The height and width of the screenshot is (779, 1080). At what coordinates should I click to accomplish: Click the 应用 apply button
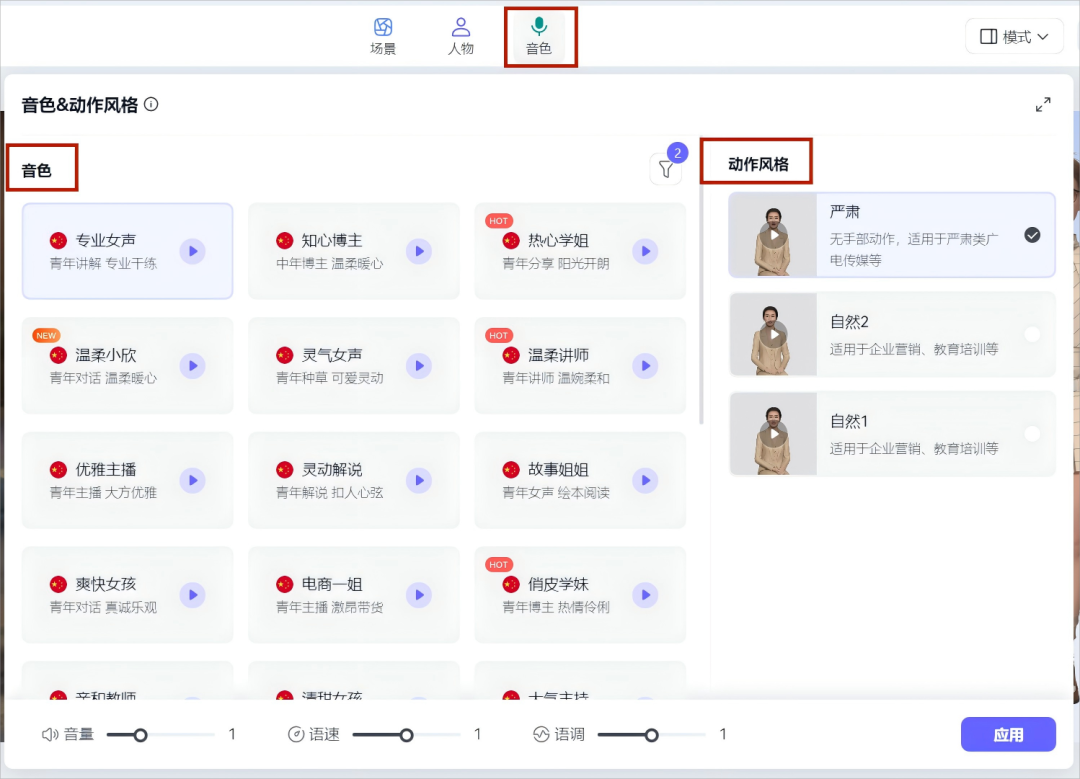point(1008,734)
